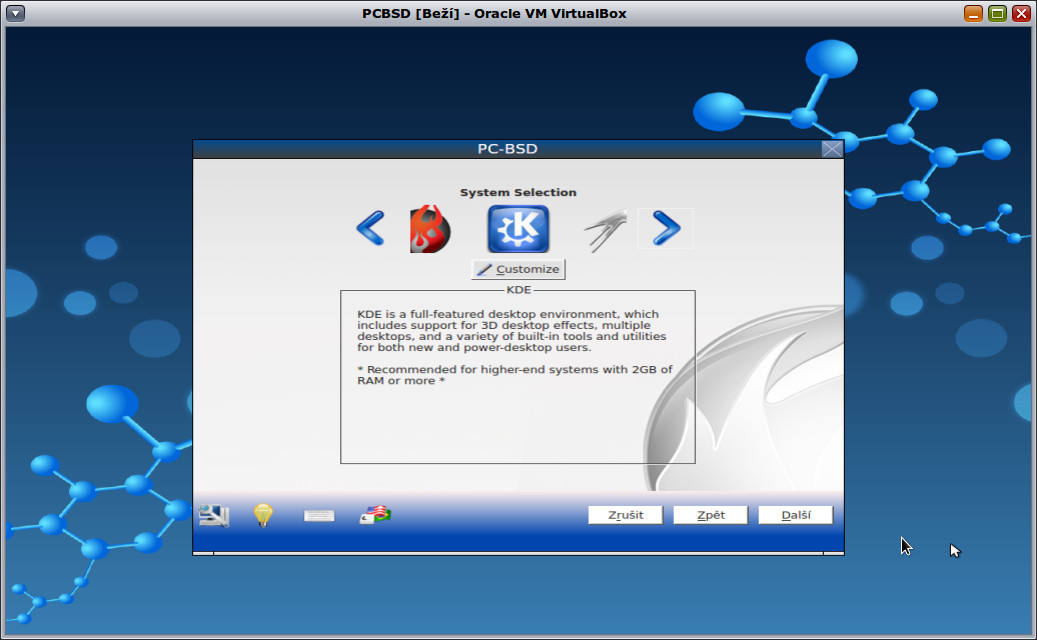This screenshot has height=640, width=1037.
Task: Minimize the VirtualBox window
Action: point(971,13)
